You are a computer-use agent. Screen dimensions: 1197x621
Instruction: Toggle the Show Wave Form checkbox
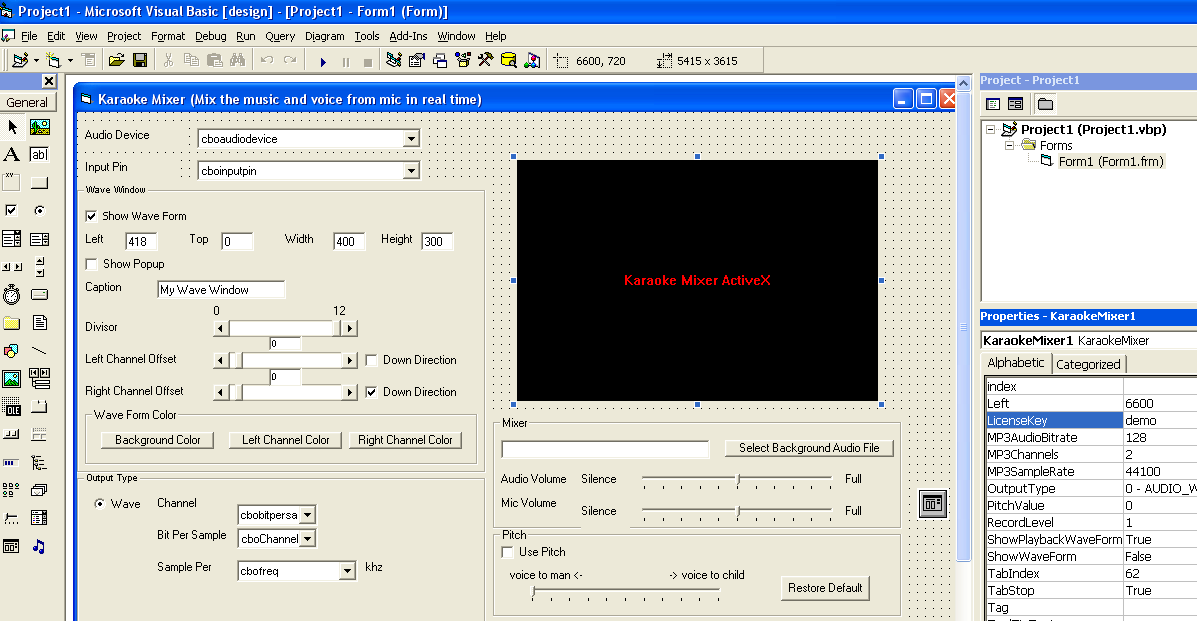point(92,216)
